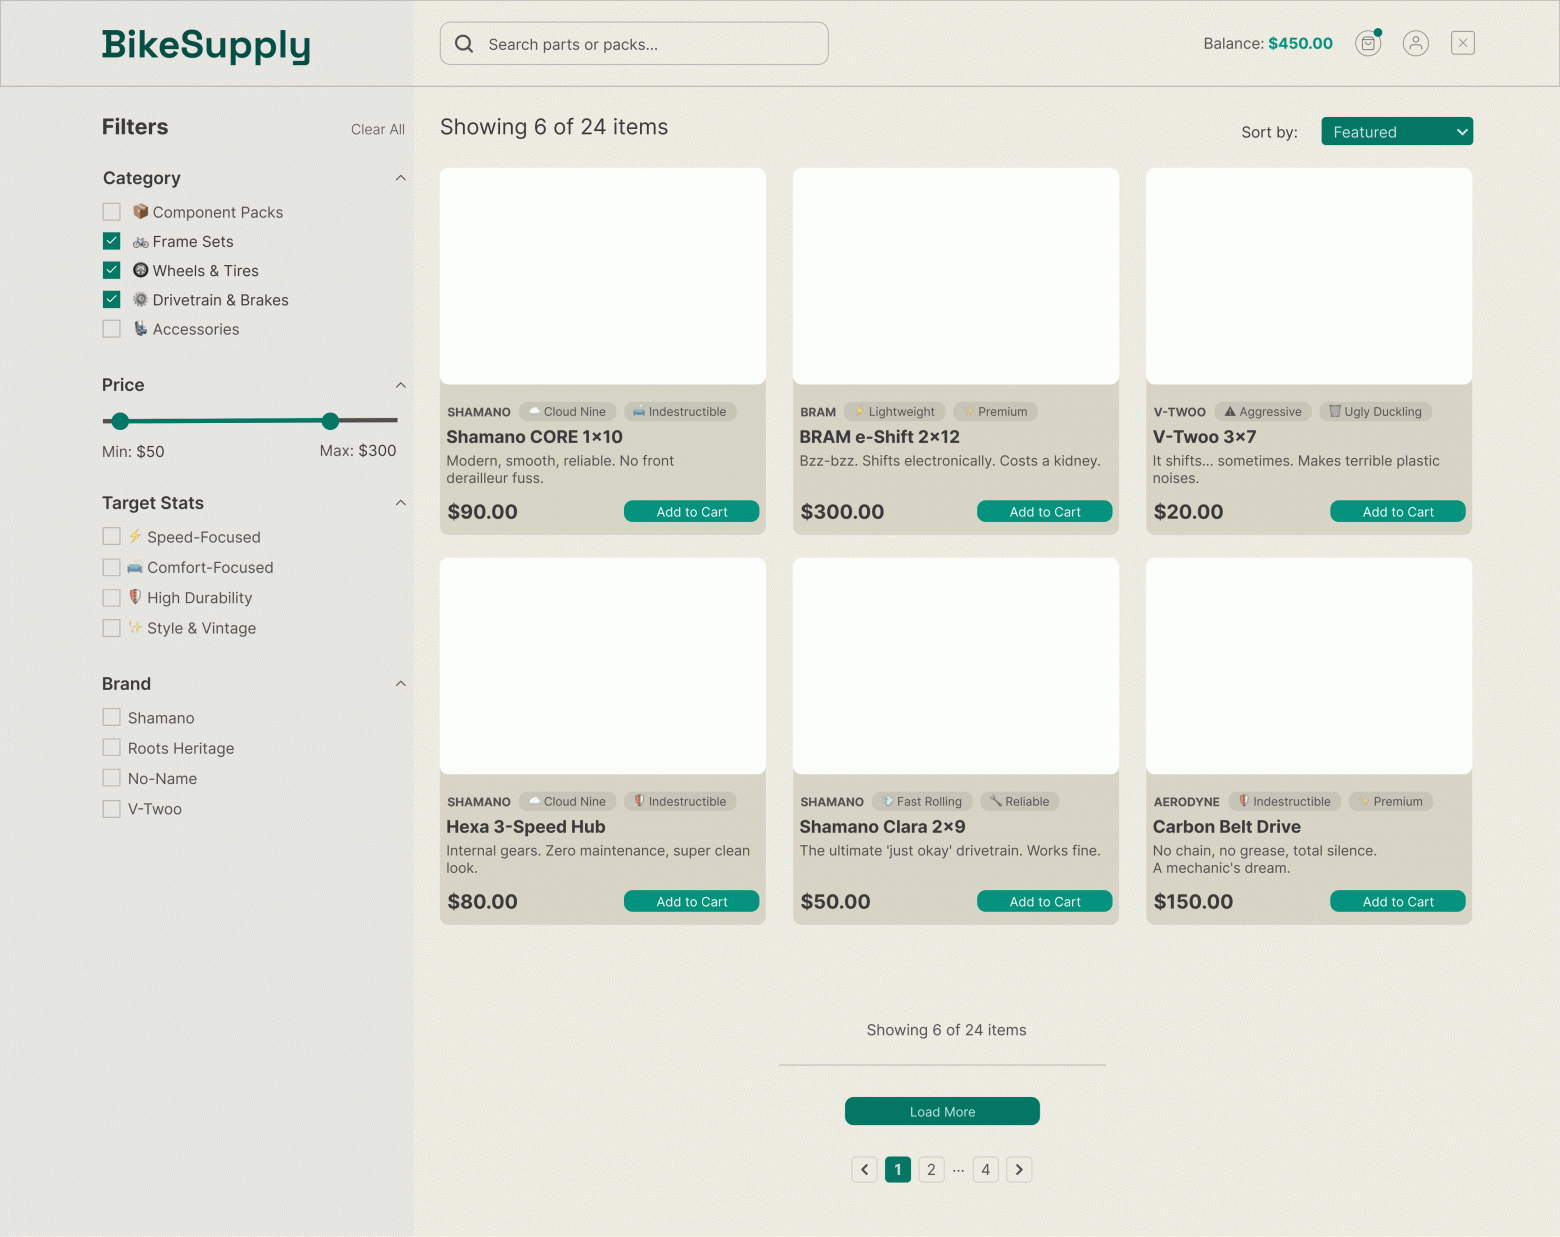The image size is (1560, 1237).
Task: Add Hexa 3-Speed Hub to cart
Action: pos(692,901)
